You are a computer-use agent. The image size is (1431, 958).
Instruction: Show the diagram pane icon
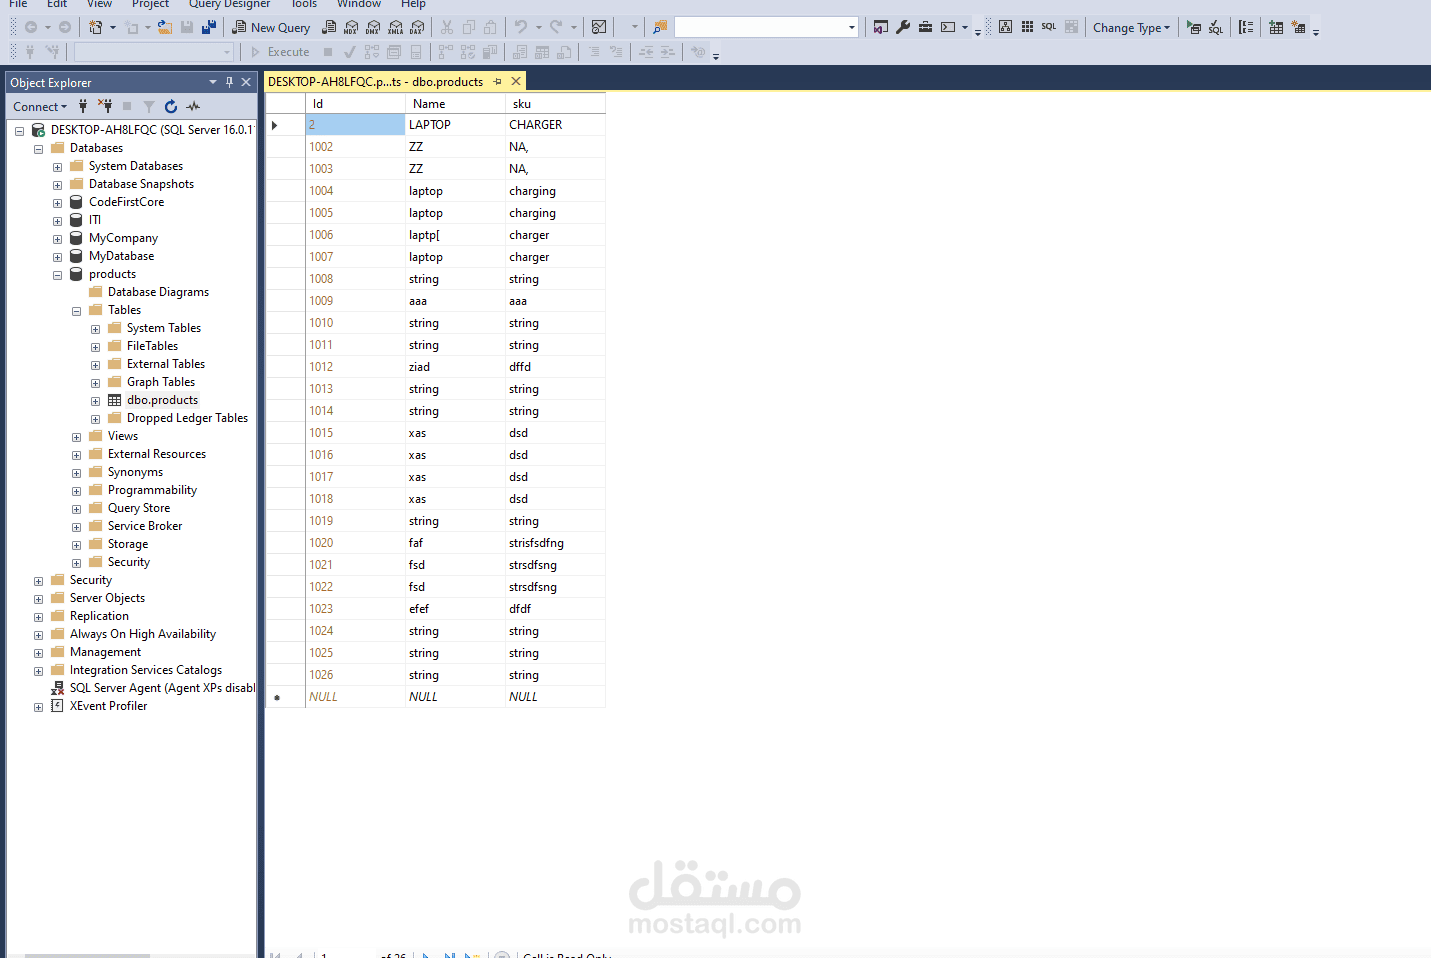pyautogui.click(x=1005, y=27)
